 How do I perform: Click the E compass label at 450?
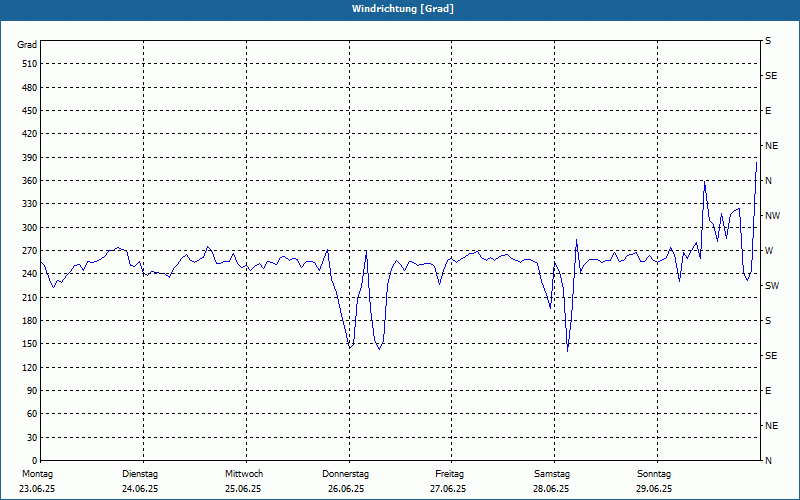click(768, 111)
